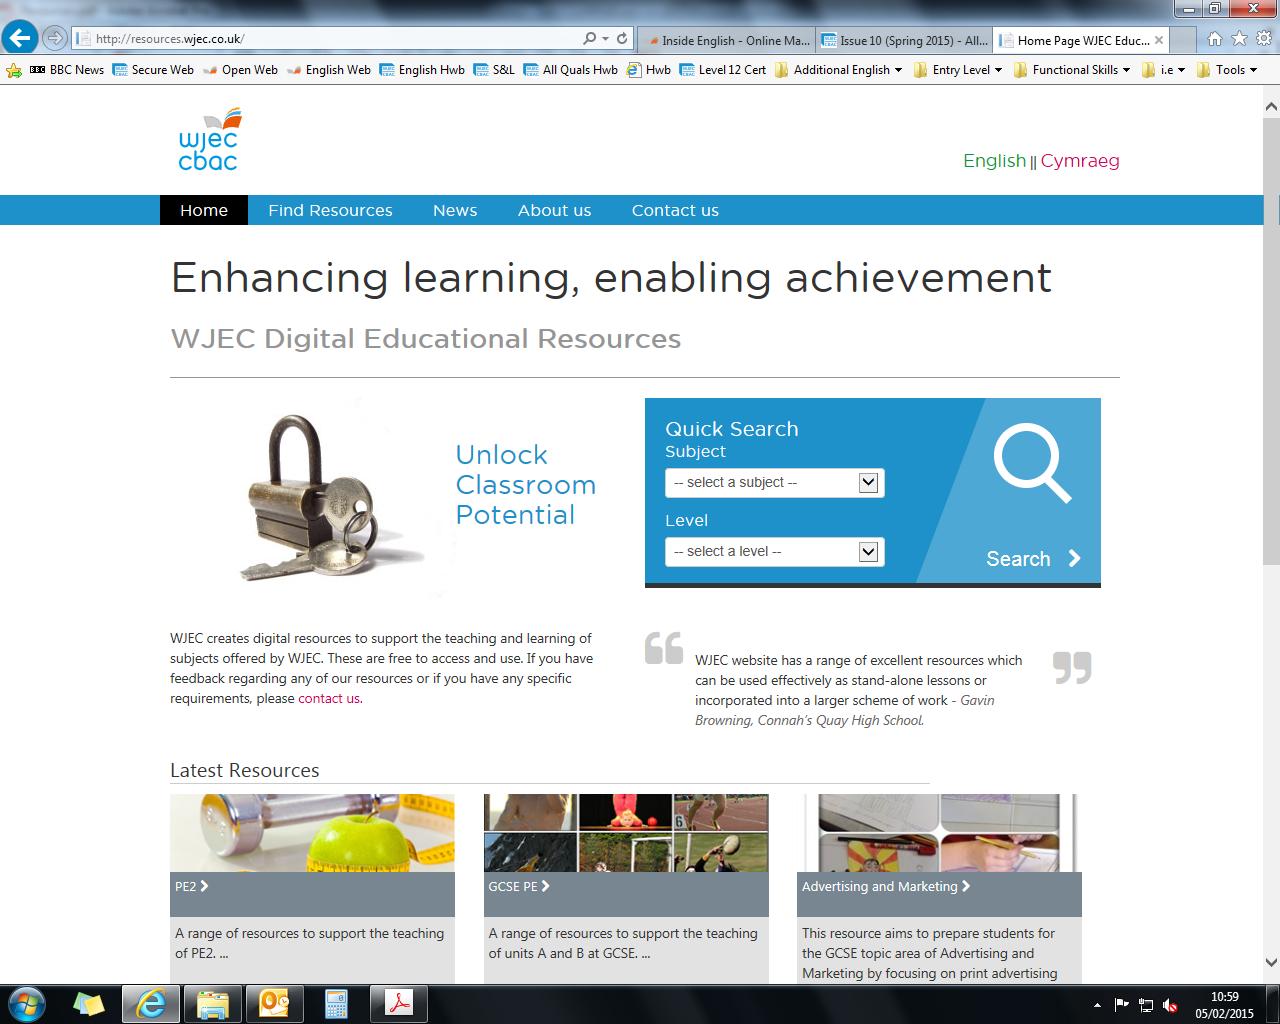Click the network icon in system tray
1280x1024 pixels.
click(x=1146, y=1005)
